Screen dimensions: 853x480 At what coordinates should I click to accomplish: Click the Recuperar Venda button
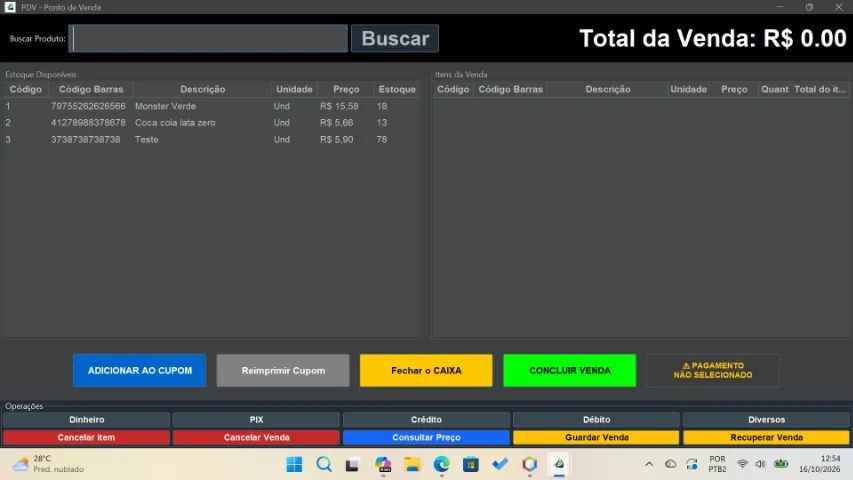point(767,438)
